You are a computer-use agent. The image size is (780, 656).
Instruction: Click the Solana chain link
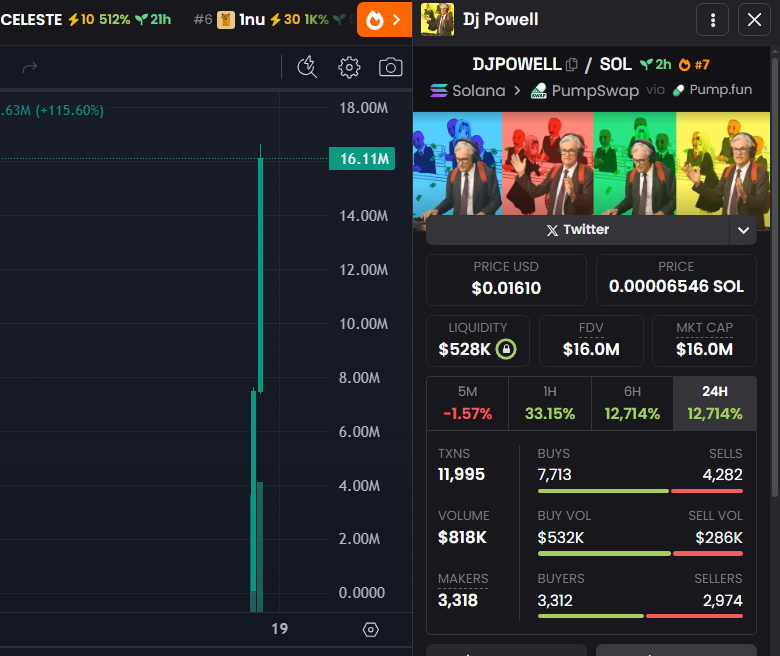tap(468, 91)
